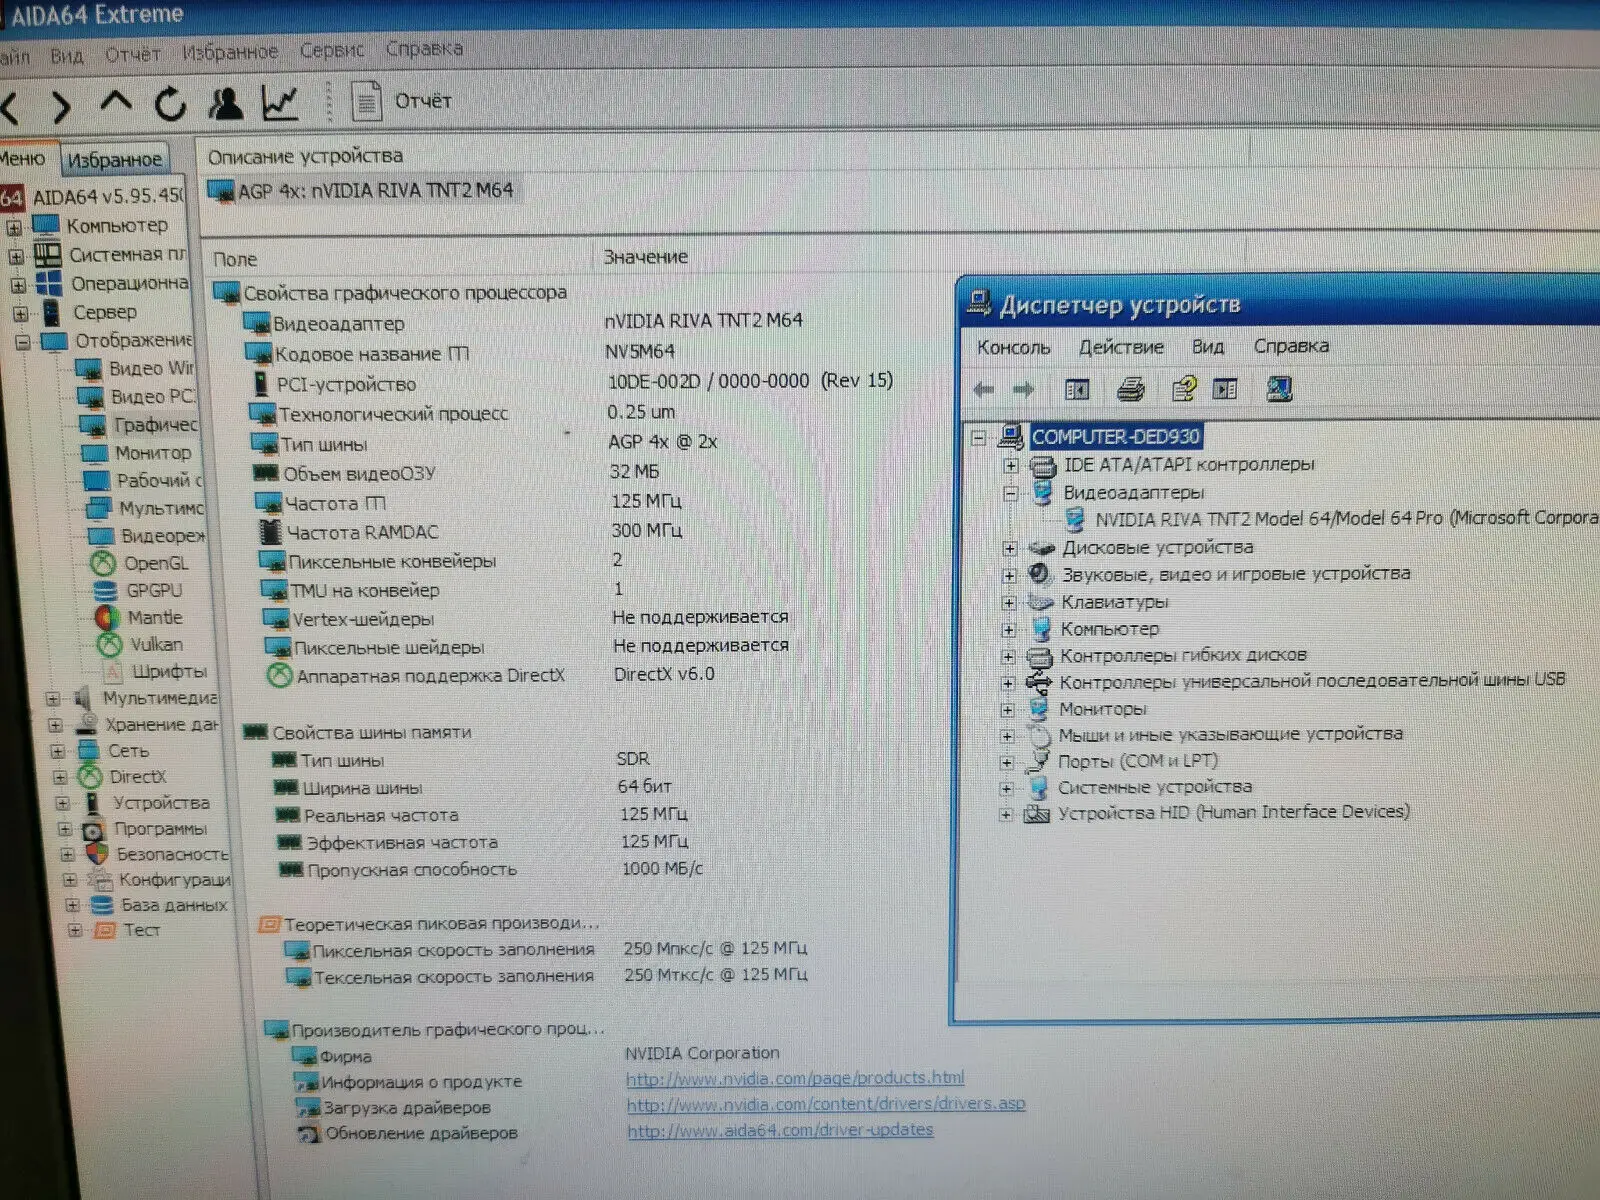1600x1200 pixels.
Task: Open the report page icon
Action: 366,100
